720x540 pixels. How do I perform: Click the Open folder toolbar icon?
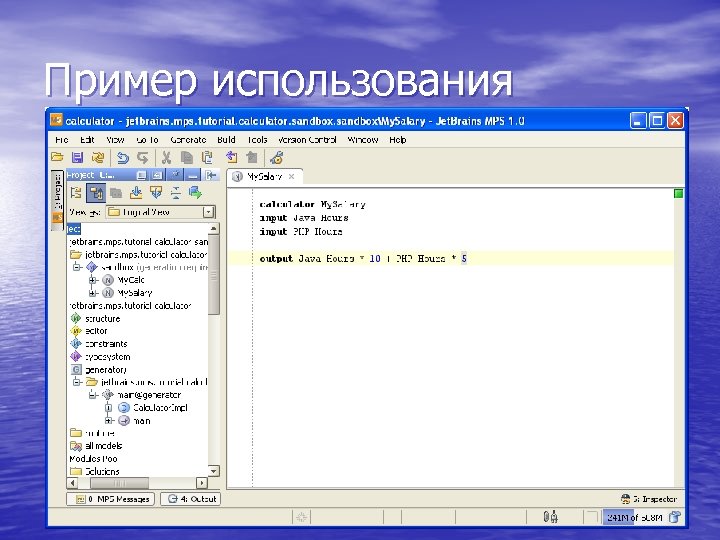point(57,158)
